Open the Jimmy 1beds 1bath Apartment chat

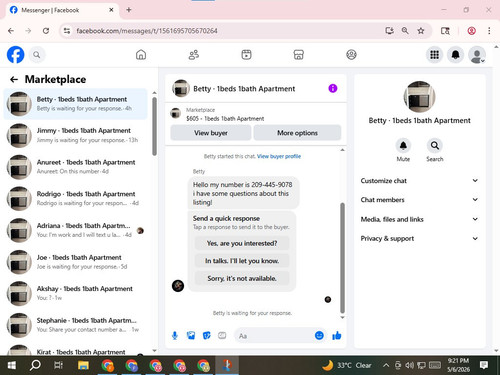tap(75, 135)
